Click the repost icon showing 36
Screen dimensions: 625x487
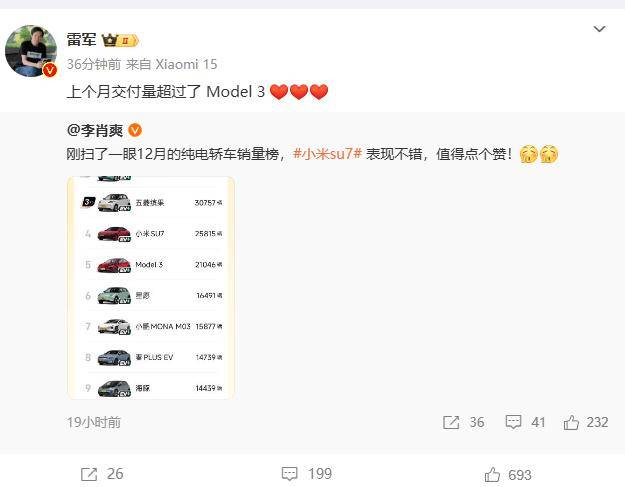451,422
